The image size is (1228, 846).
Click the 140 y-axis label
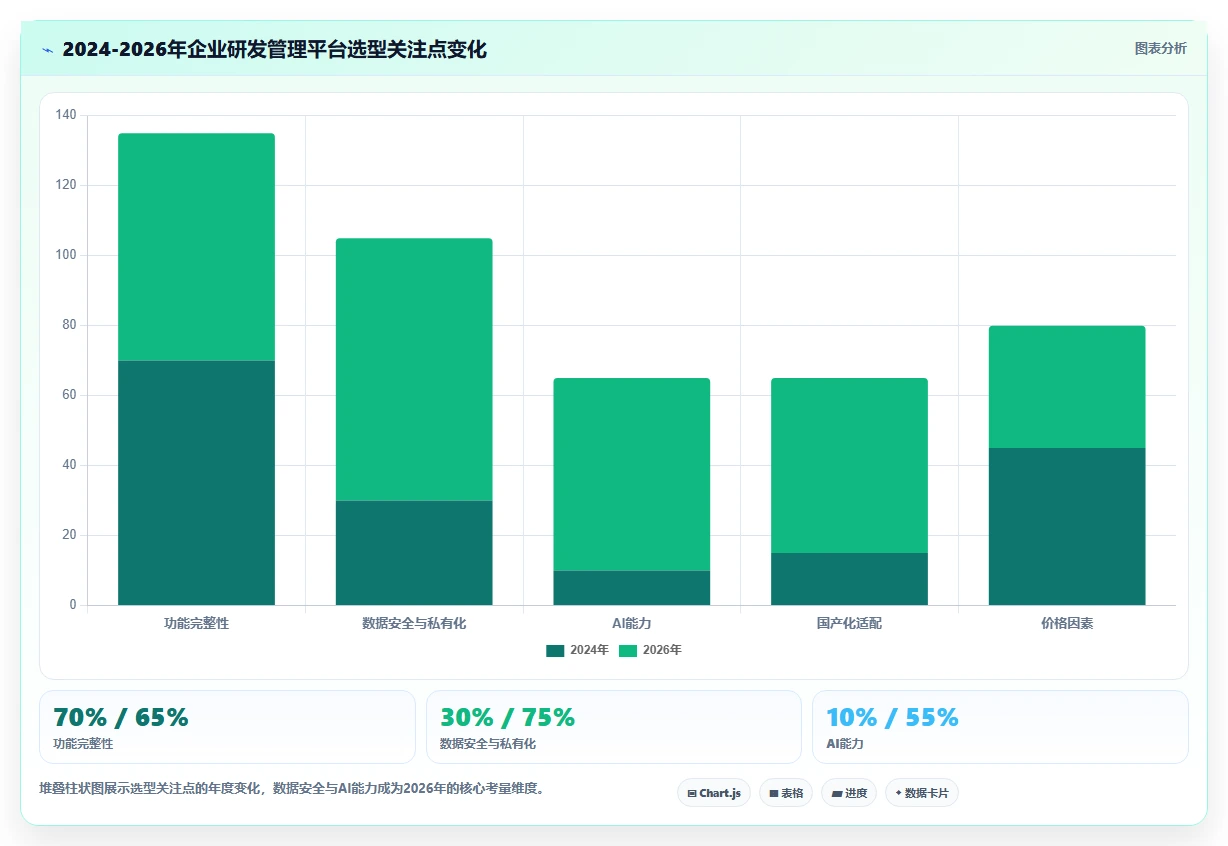pos(66,115)
